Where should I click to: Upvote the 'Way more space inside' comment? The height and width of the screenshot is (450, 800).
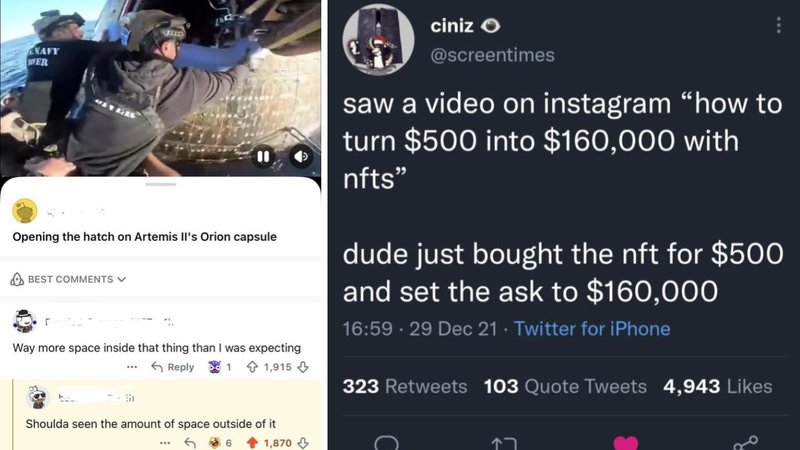click(252, 367)
